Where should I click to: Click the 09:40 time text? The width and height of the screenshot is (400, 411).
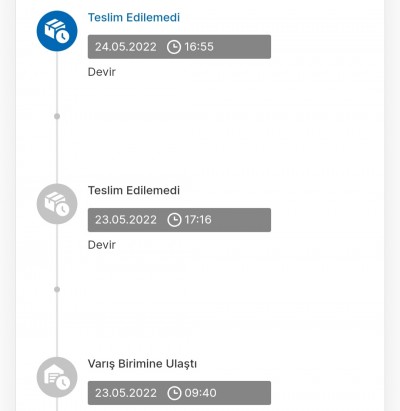click(200, 393)
